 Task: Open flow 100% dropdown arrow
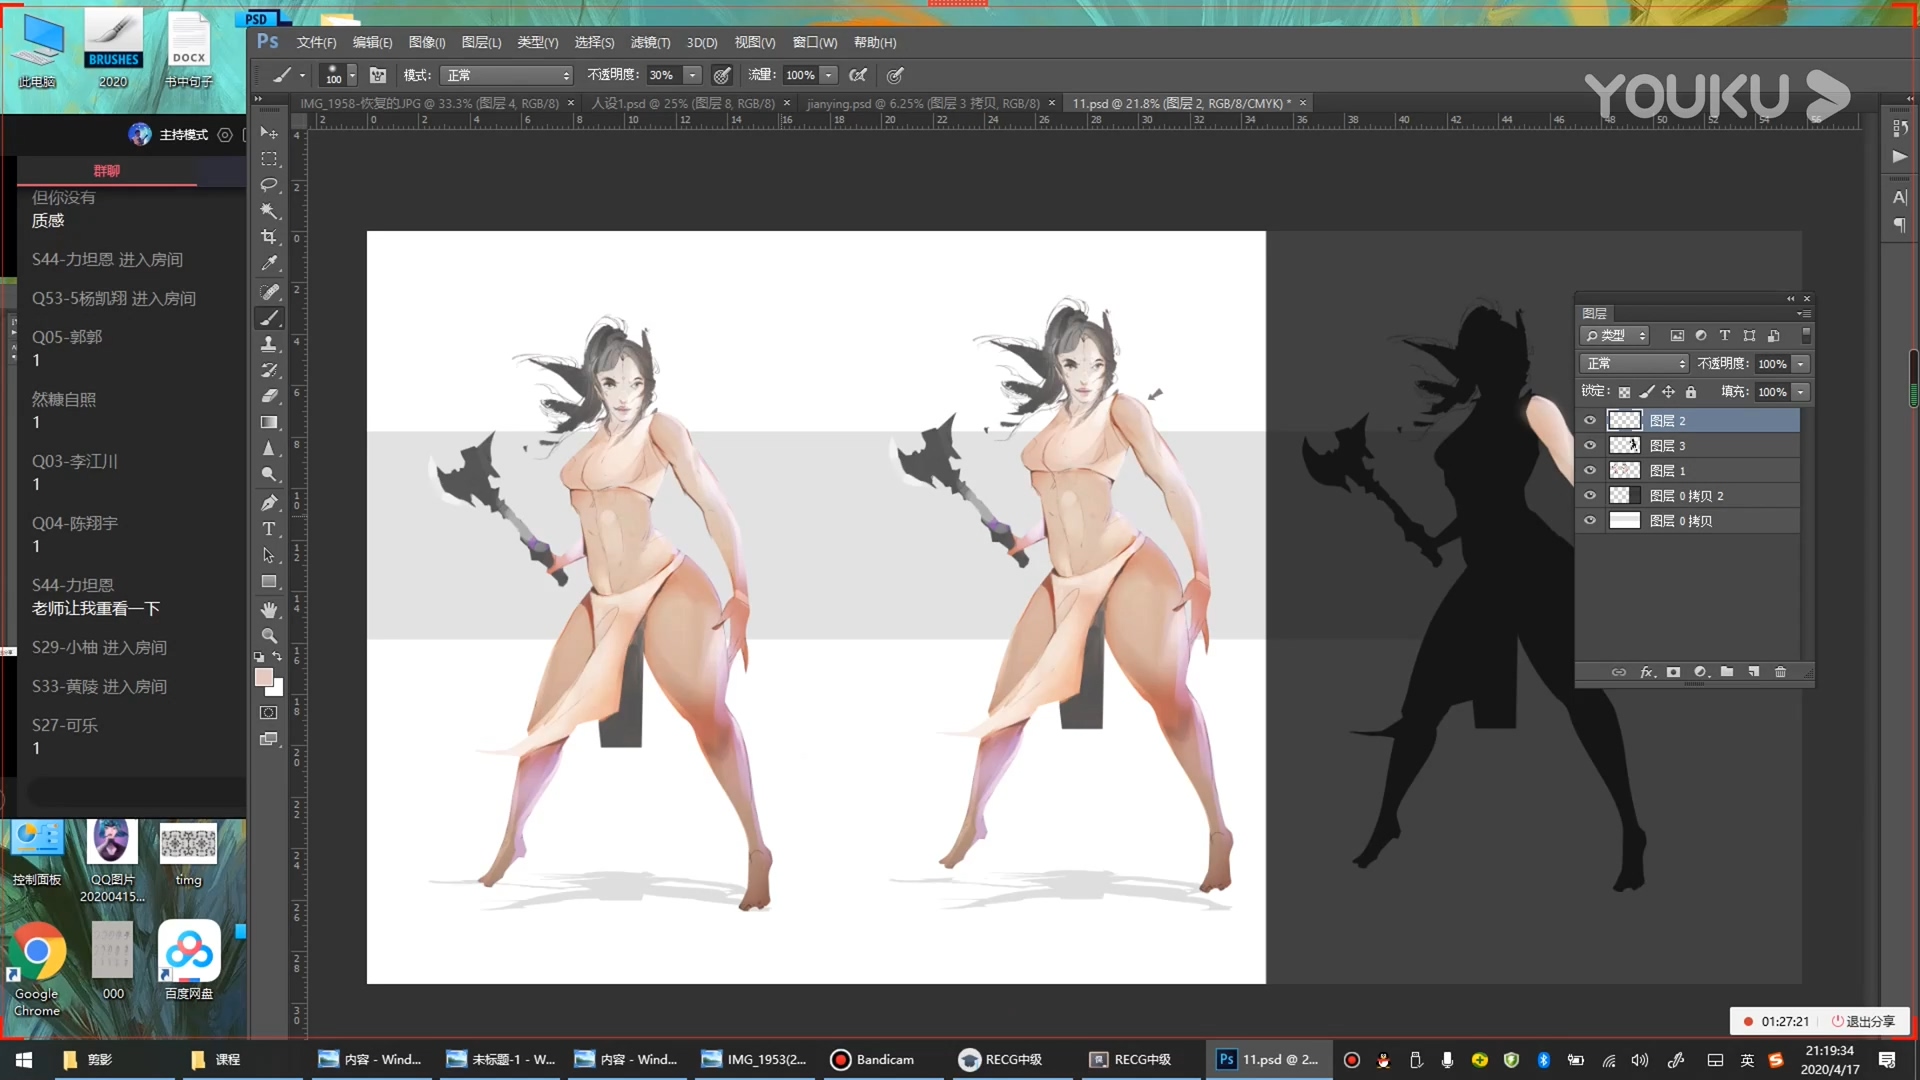pos(828,75)
